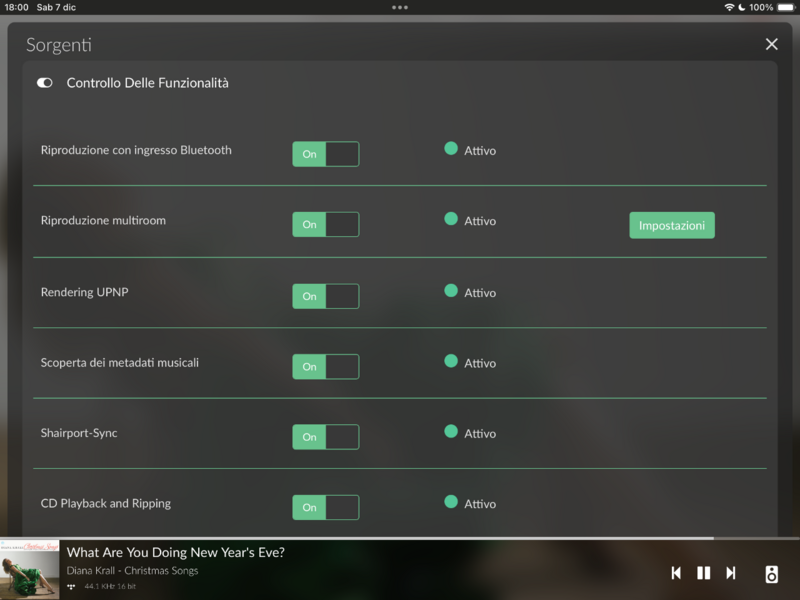Open the speaker output icon in player bar

[771, 574]
